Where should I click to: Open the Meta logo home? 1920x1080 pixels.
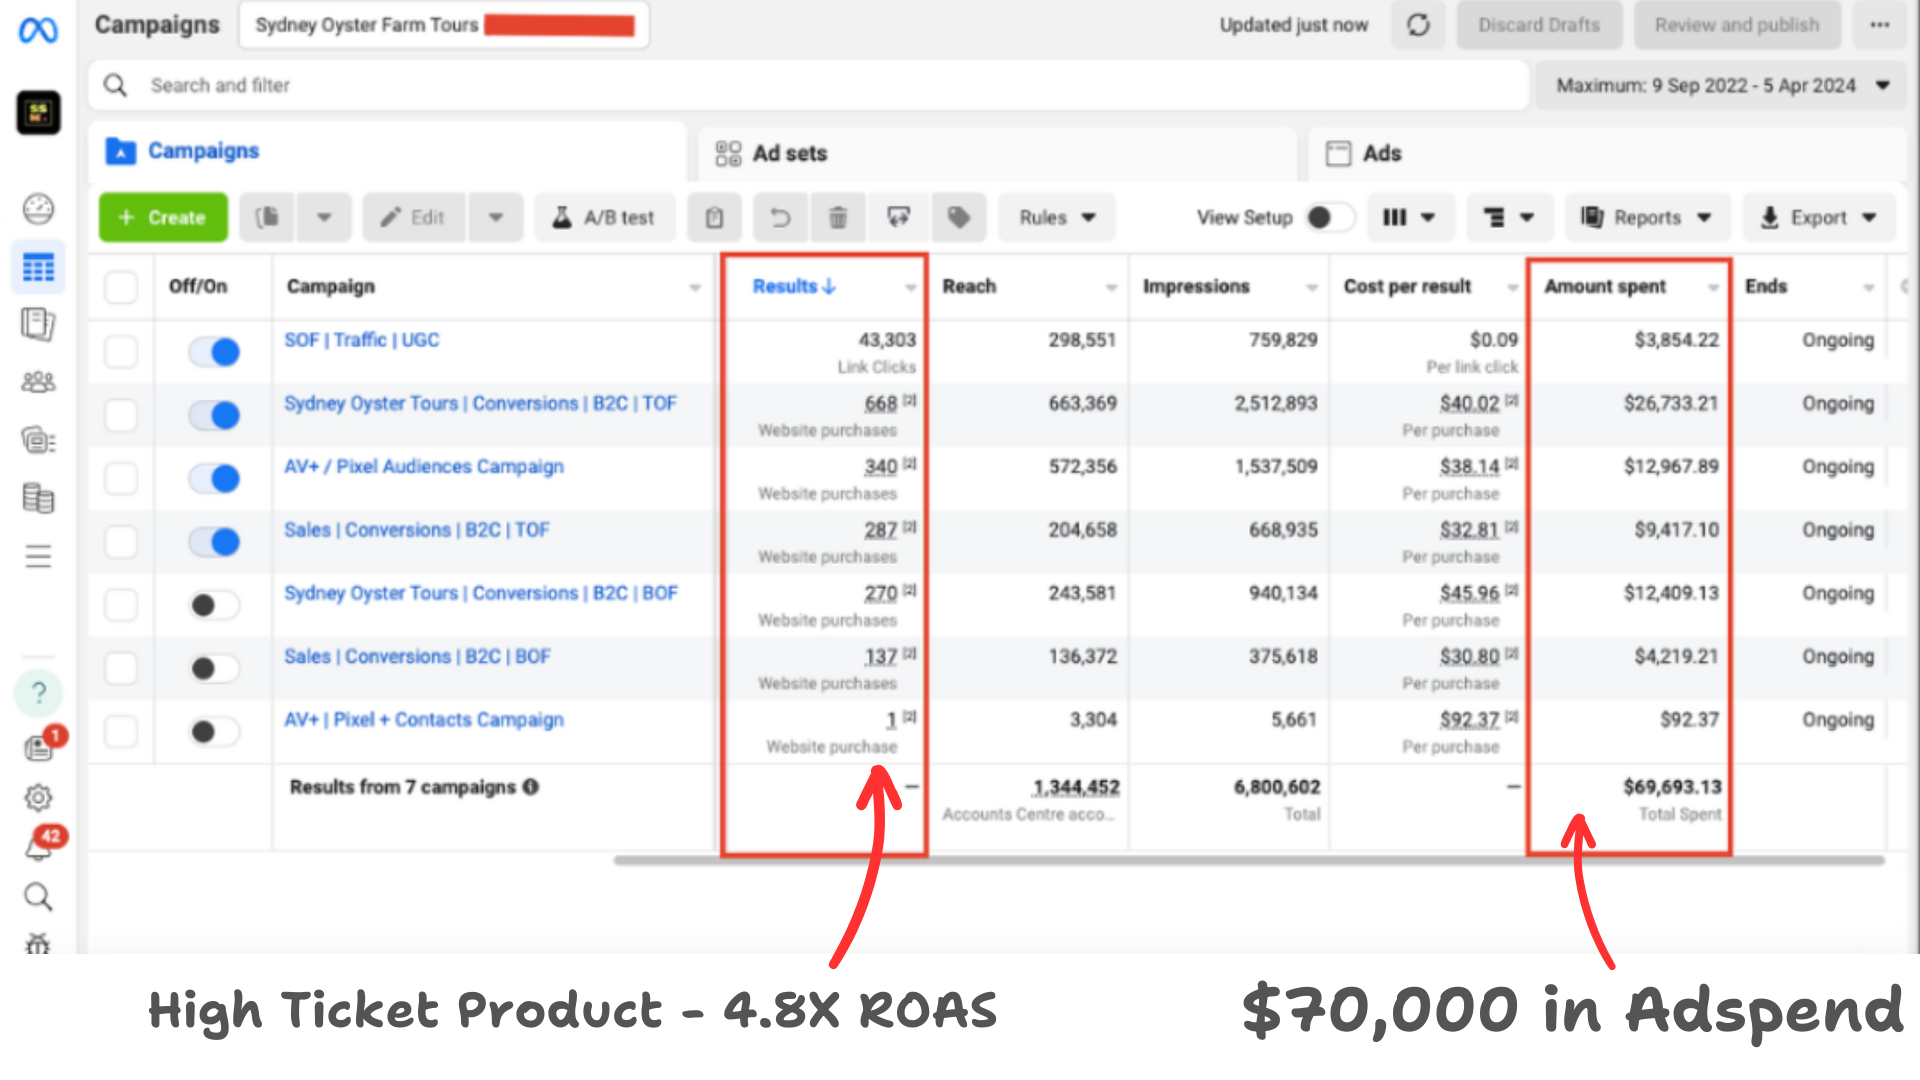coord(38,30)
